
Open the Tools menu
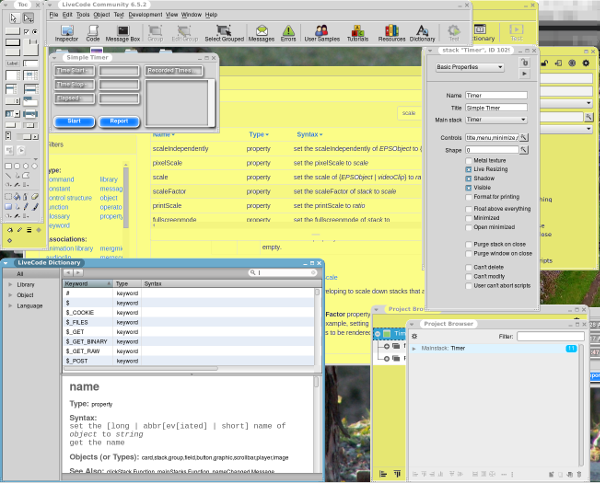point(84,15)
